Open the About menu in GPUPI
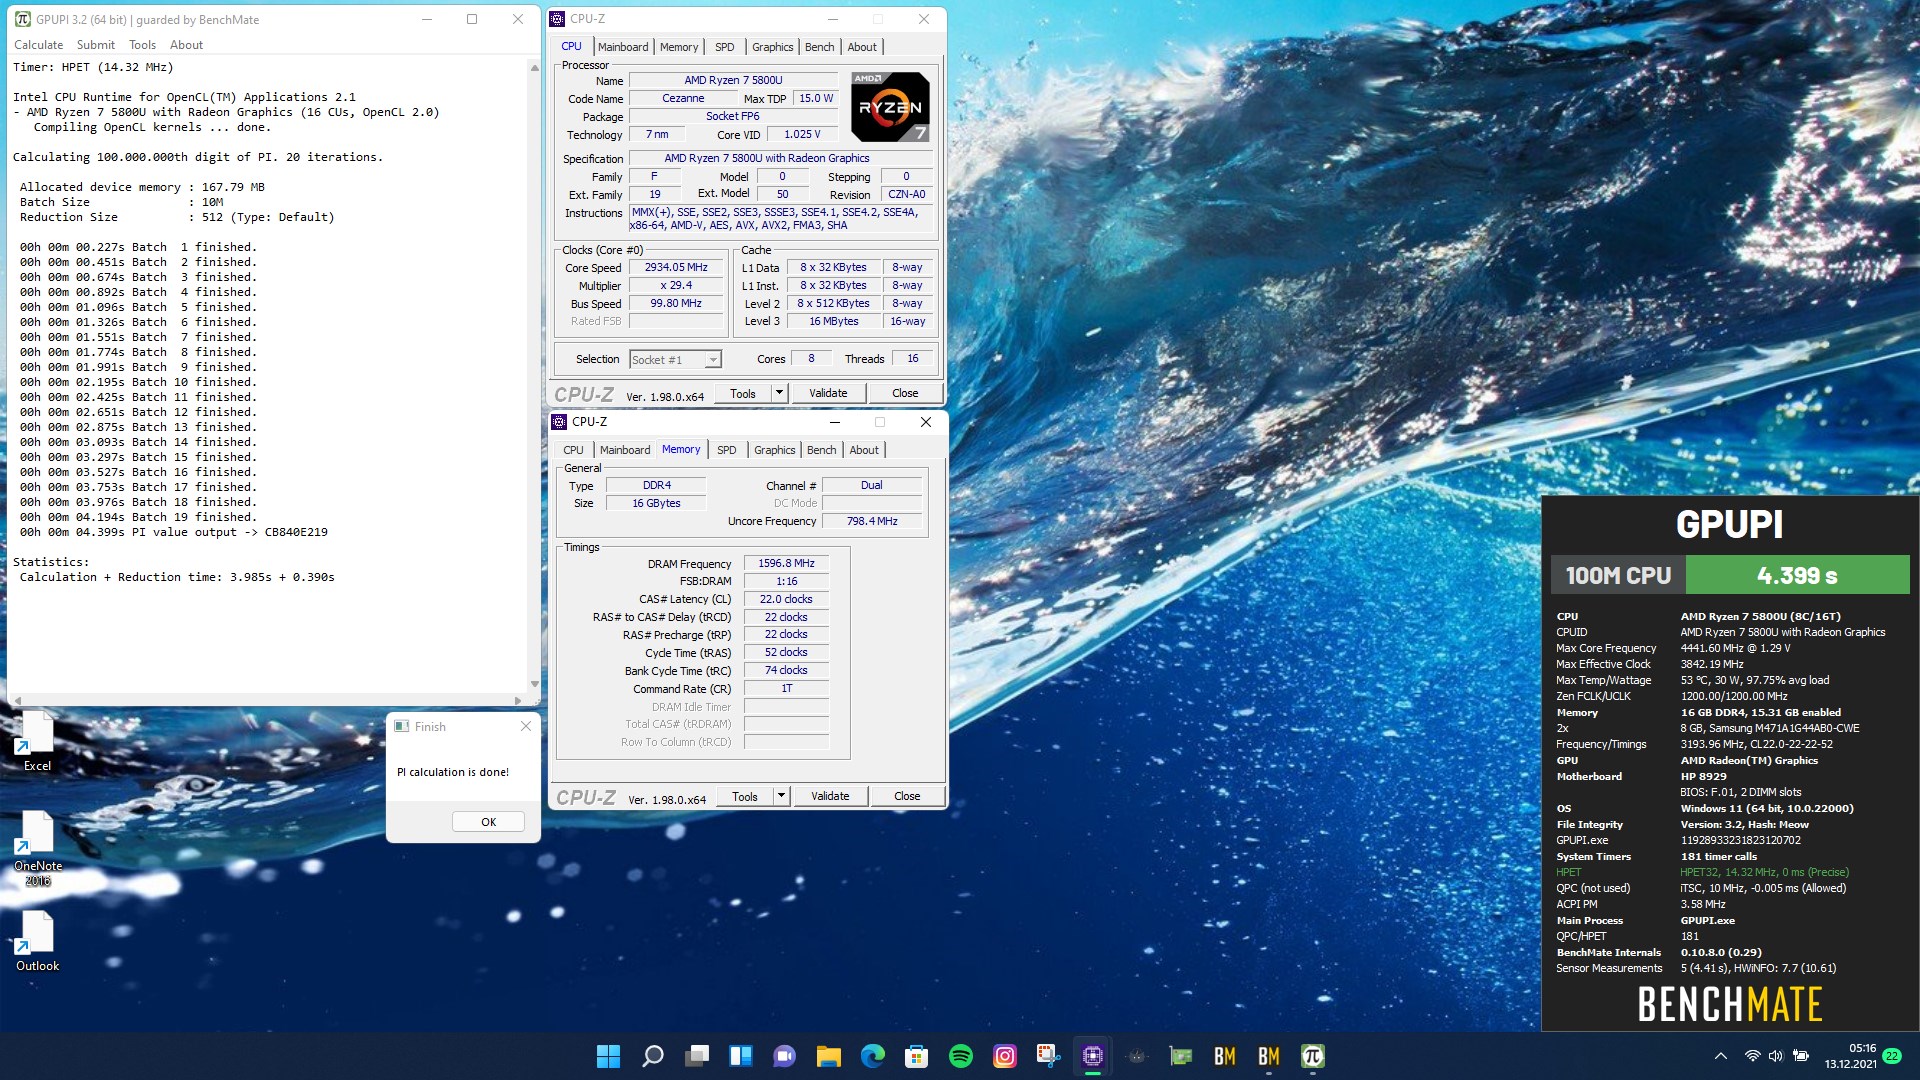1920x1080 pixels. click(186, 45)
